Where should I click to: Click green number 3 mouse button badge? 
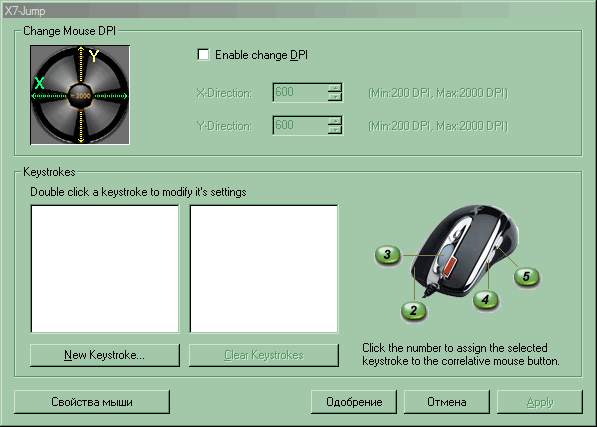[x=388, y=255]
